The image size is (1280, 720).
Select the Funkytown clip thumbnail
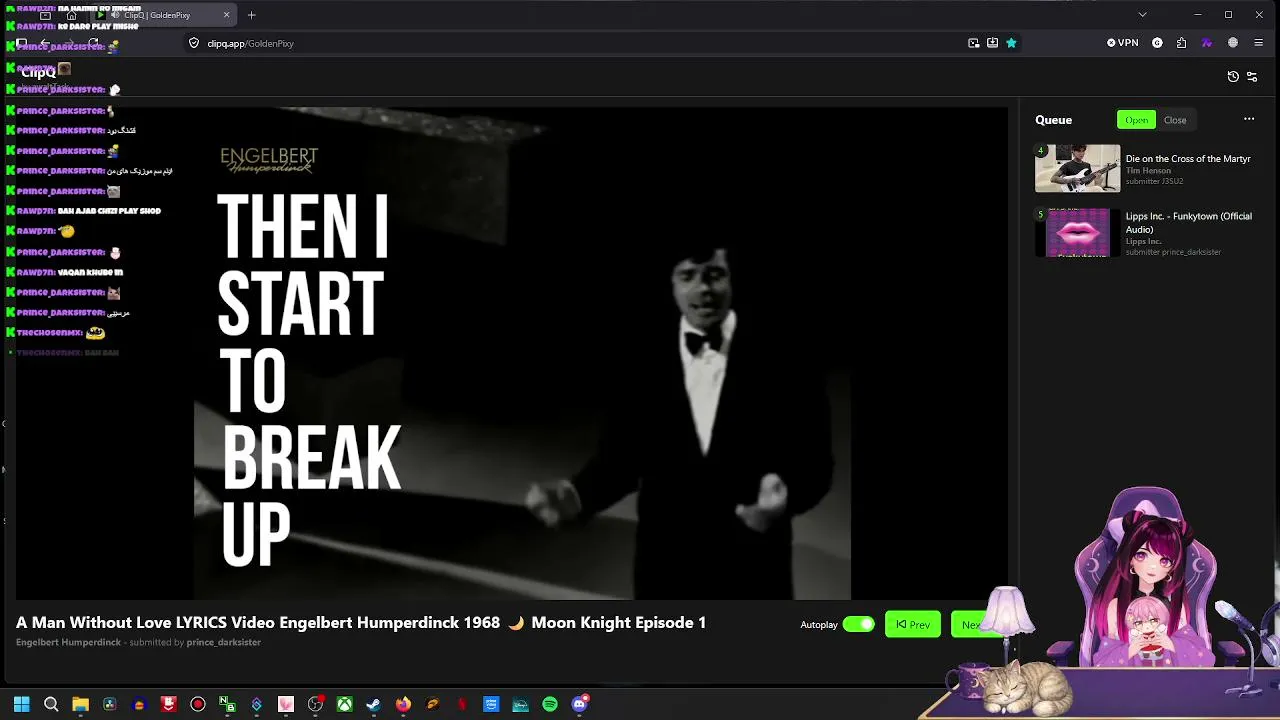tap(1078, 232)
